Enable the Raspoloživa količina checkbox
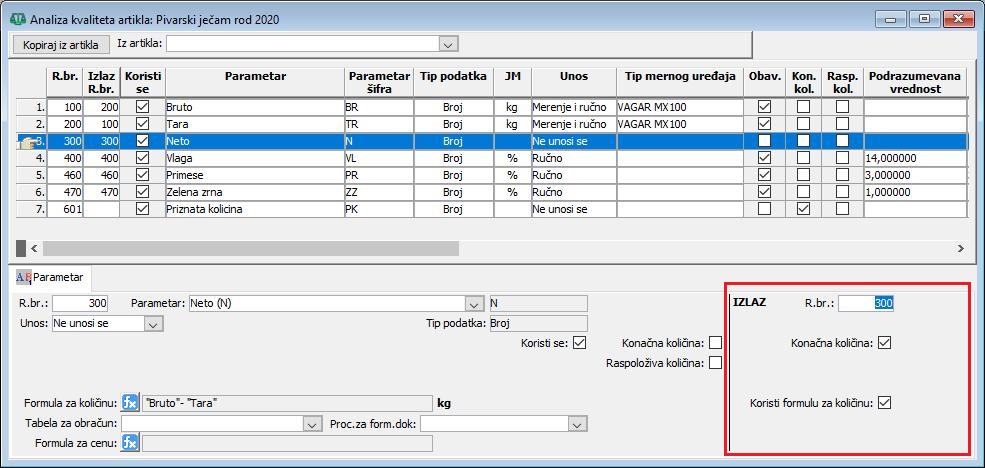 715,363
